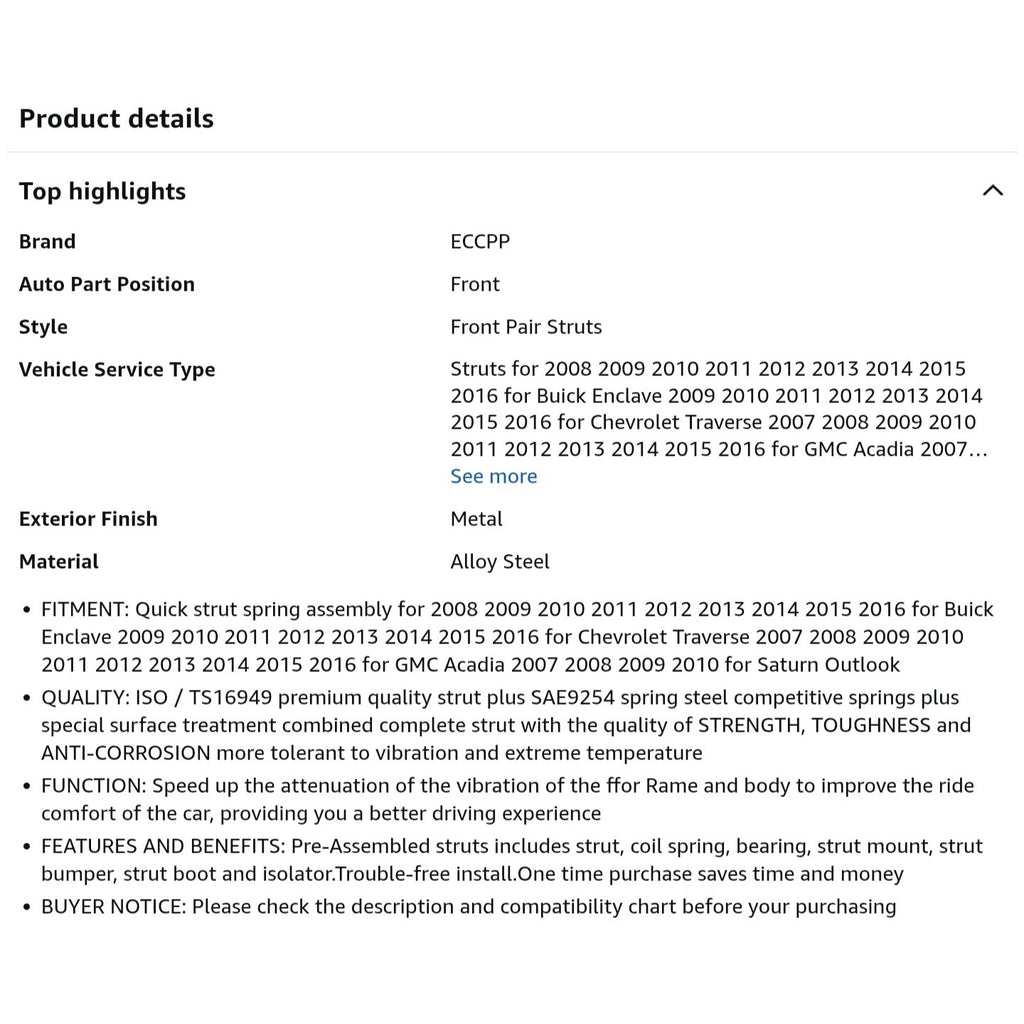Viewport: 1024px width, 1024px height.
Task: Select the ECCPP brand value
Action: coord(480,242)
